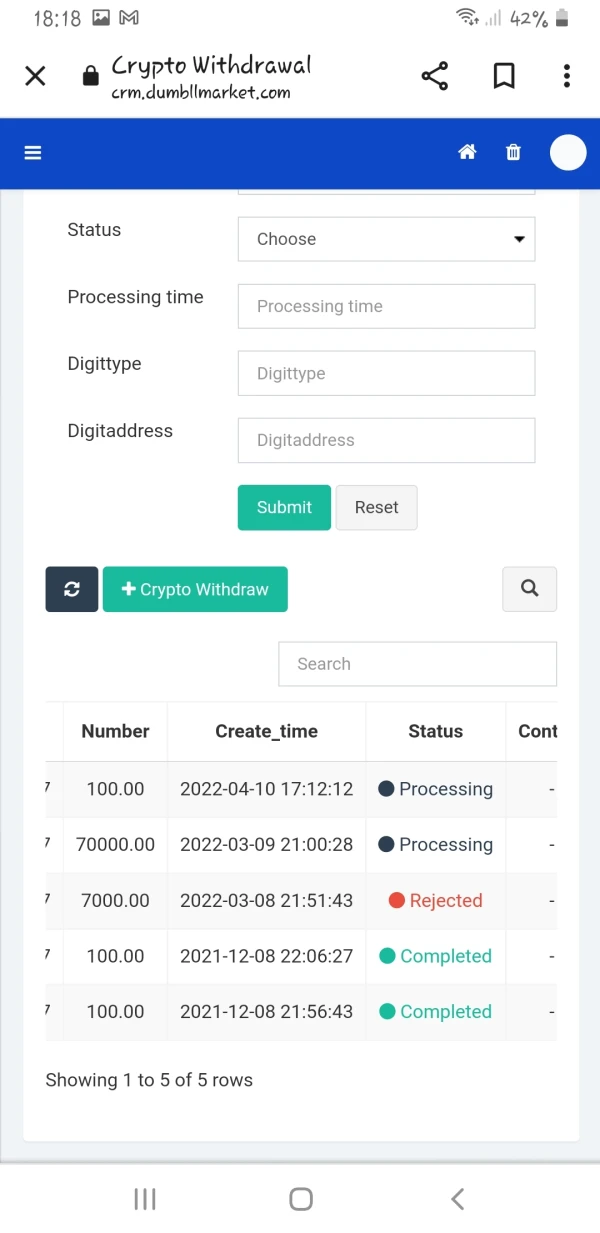Click the trash can icon in header
Viewport: 600px width, 1233px height.
[x=513, y=153]
